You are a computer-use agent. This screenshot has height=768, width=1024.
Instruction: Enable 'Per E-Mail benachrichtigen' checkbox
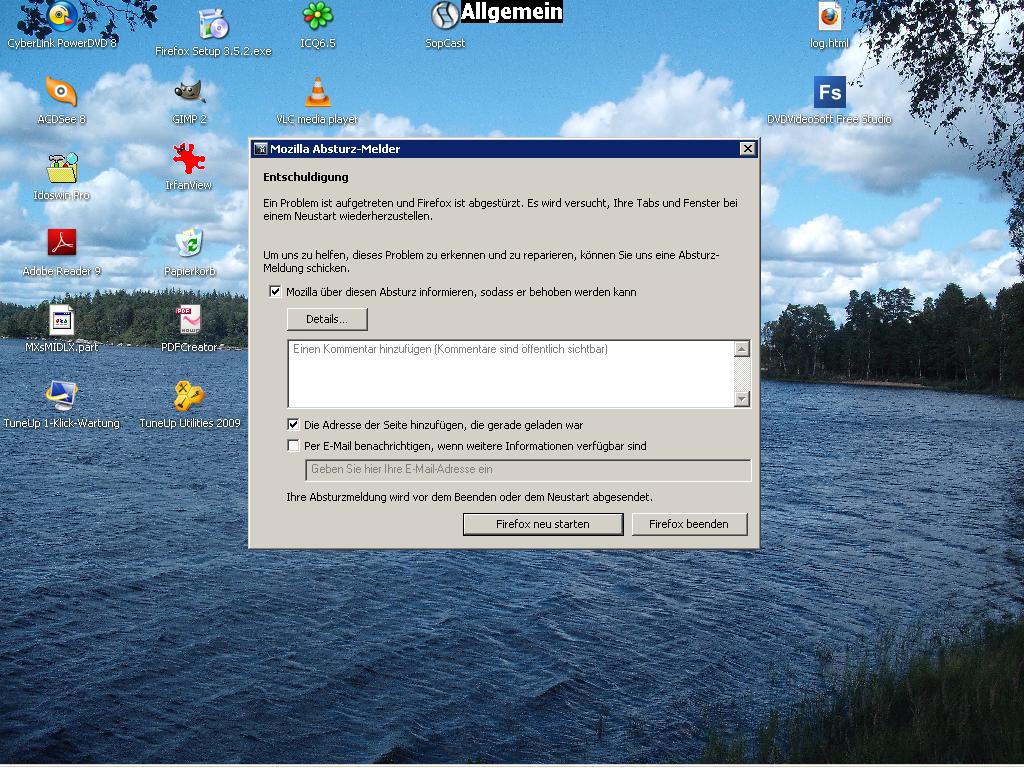point(293,446)
